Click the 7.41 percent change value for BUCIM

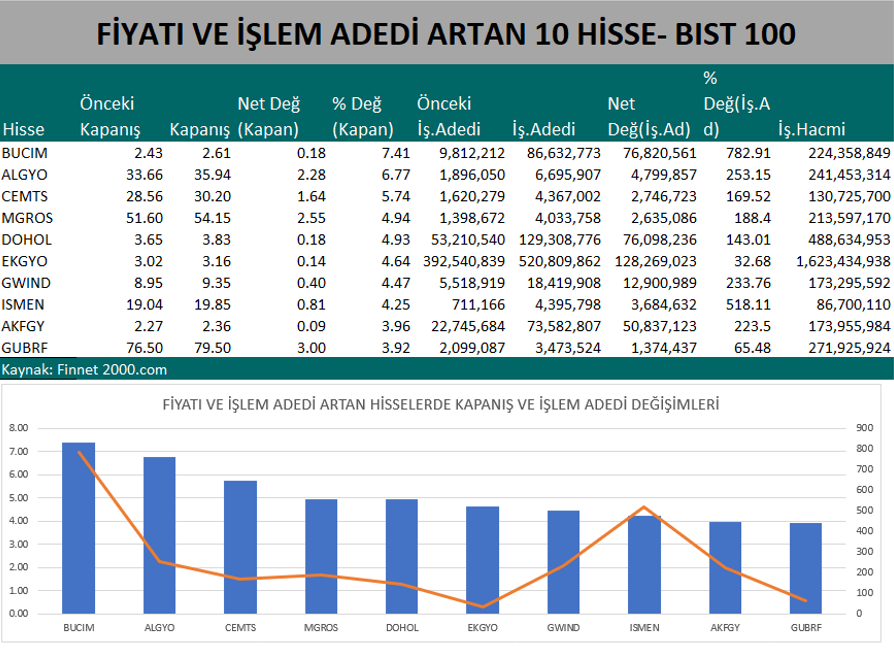point(396,153)
